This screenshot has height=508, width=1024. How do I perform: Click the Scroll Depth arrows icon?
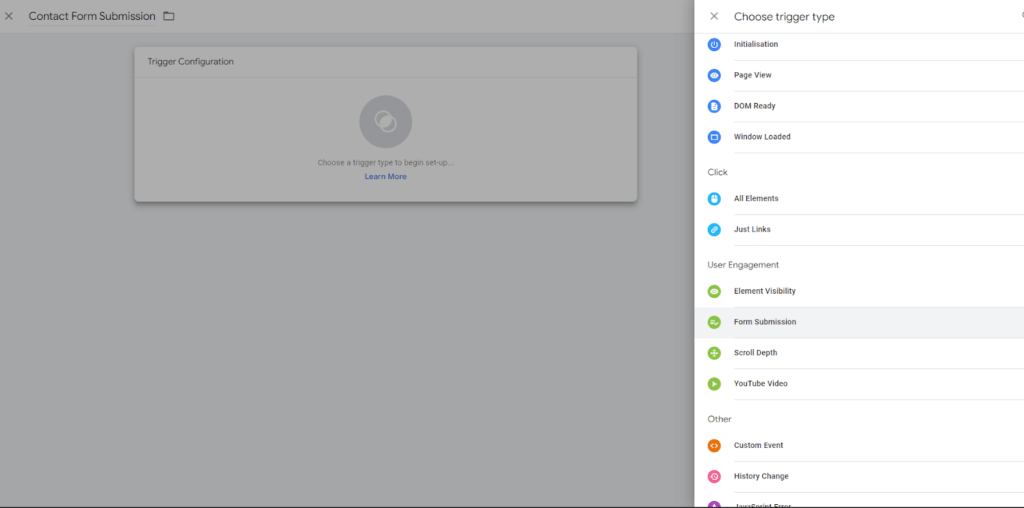click(714, 353)
